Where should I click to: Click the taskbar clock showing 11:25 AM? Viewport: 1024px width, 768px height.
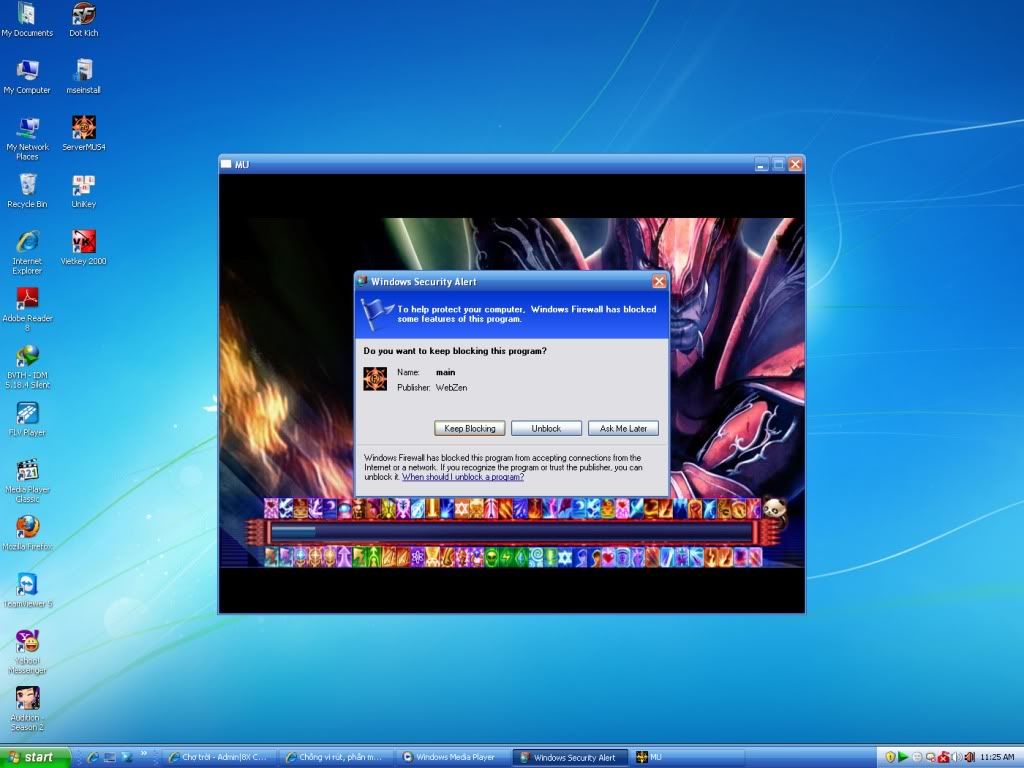click(x=997, y=758)
